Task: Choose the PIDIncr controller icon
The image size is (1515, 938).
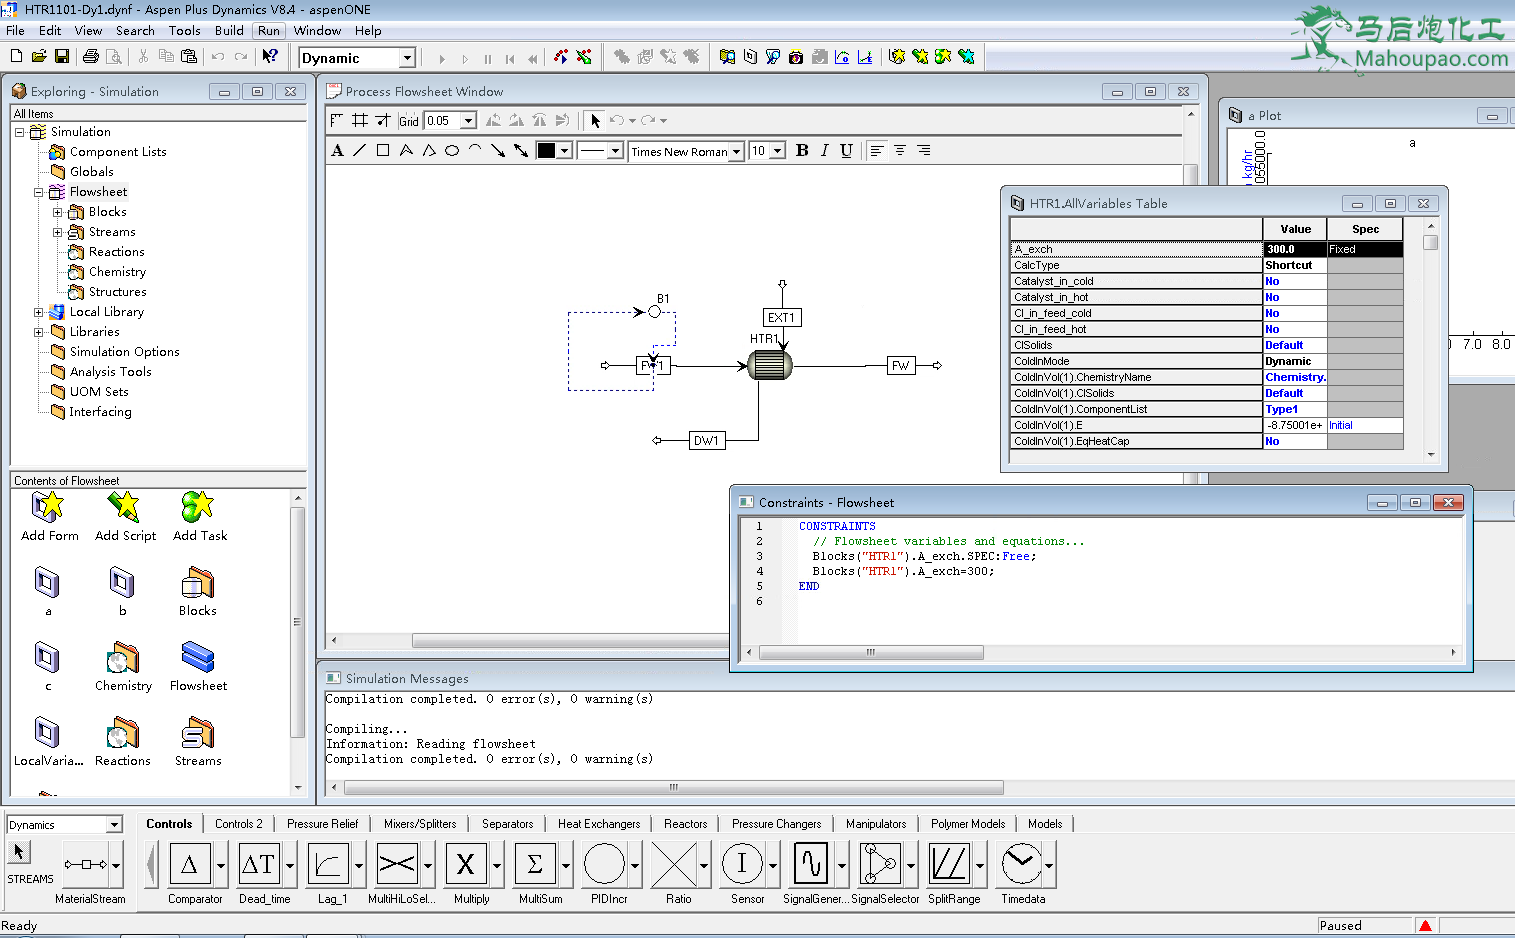Action: [604, 865]
